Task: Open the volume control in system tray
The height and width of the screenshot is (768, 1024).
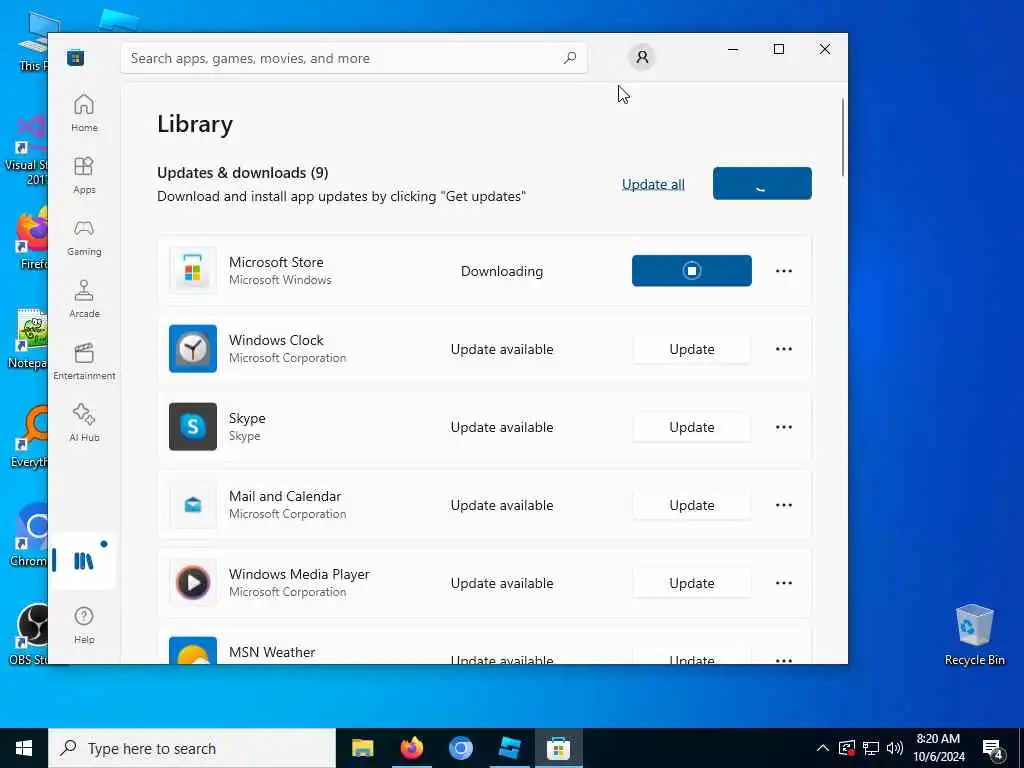Action: tap(895, 748)
